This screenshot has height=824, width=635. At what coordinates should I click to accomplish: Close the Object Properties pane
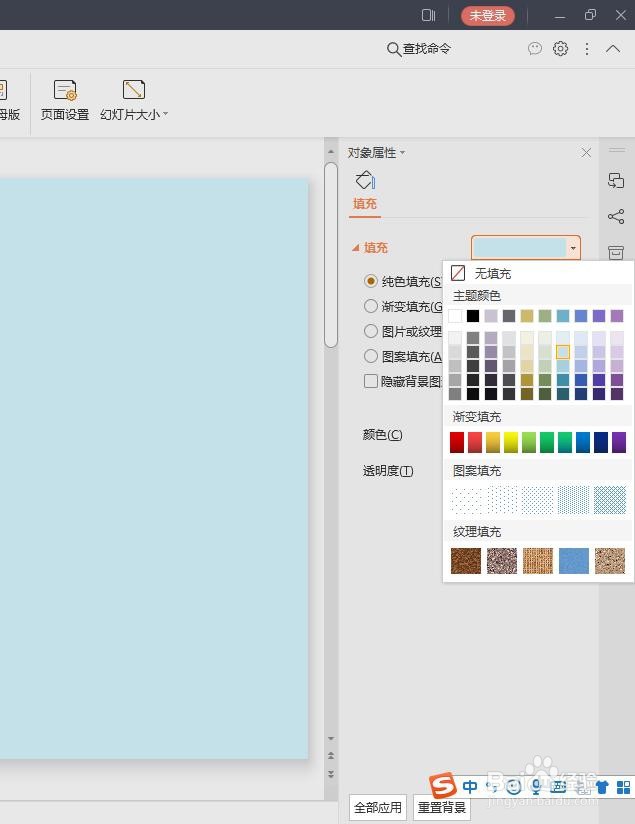pos(586,152)
